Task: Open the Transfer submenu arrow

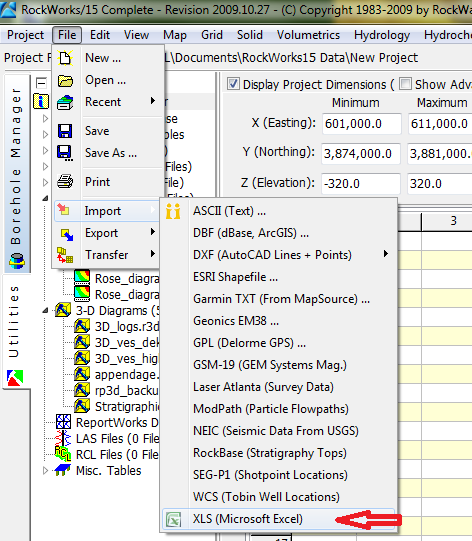Action: coord(153,254)
